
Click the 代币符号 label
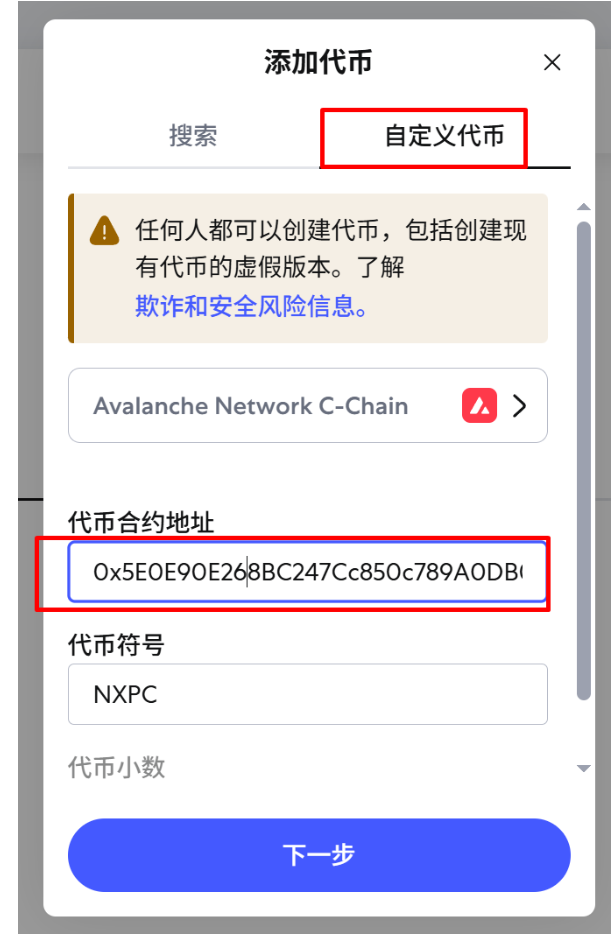pyautogui.click(x=116, y=645)
